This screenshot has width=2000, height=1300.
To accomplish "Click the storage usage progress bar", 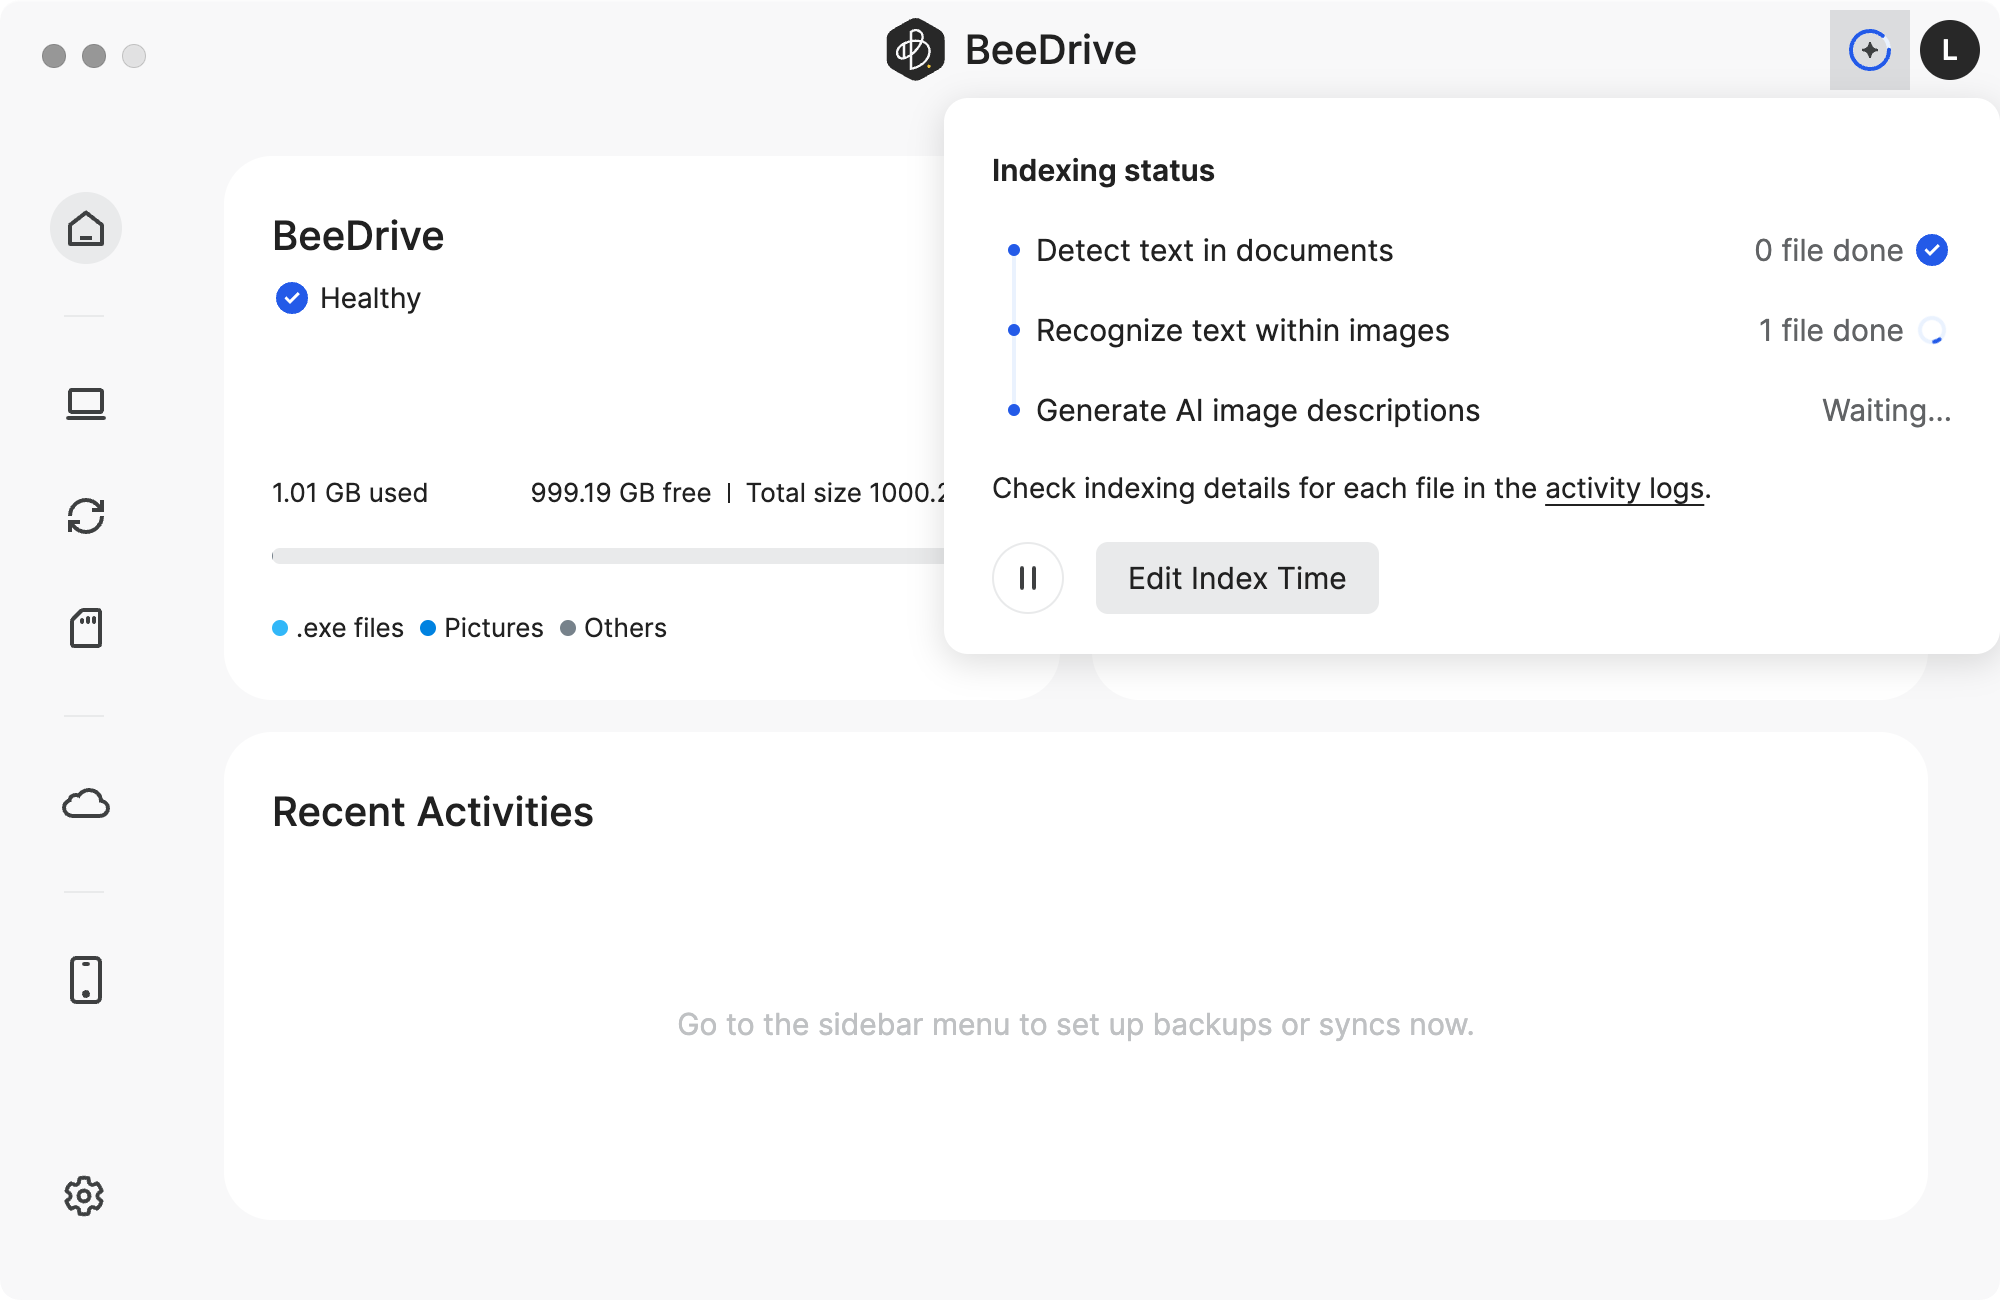I will coord(608,556).
